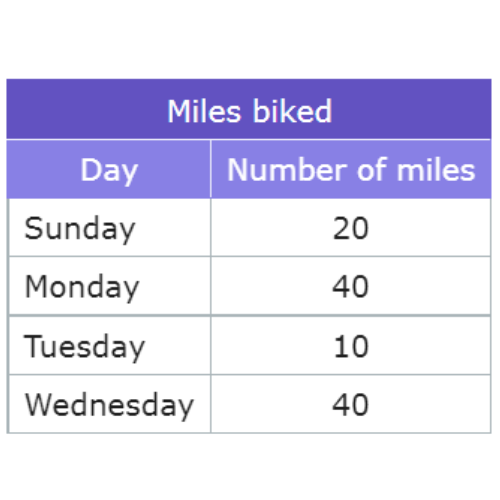Click the word Number in header
Screen dimensions: 500x500
point(289,170)
